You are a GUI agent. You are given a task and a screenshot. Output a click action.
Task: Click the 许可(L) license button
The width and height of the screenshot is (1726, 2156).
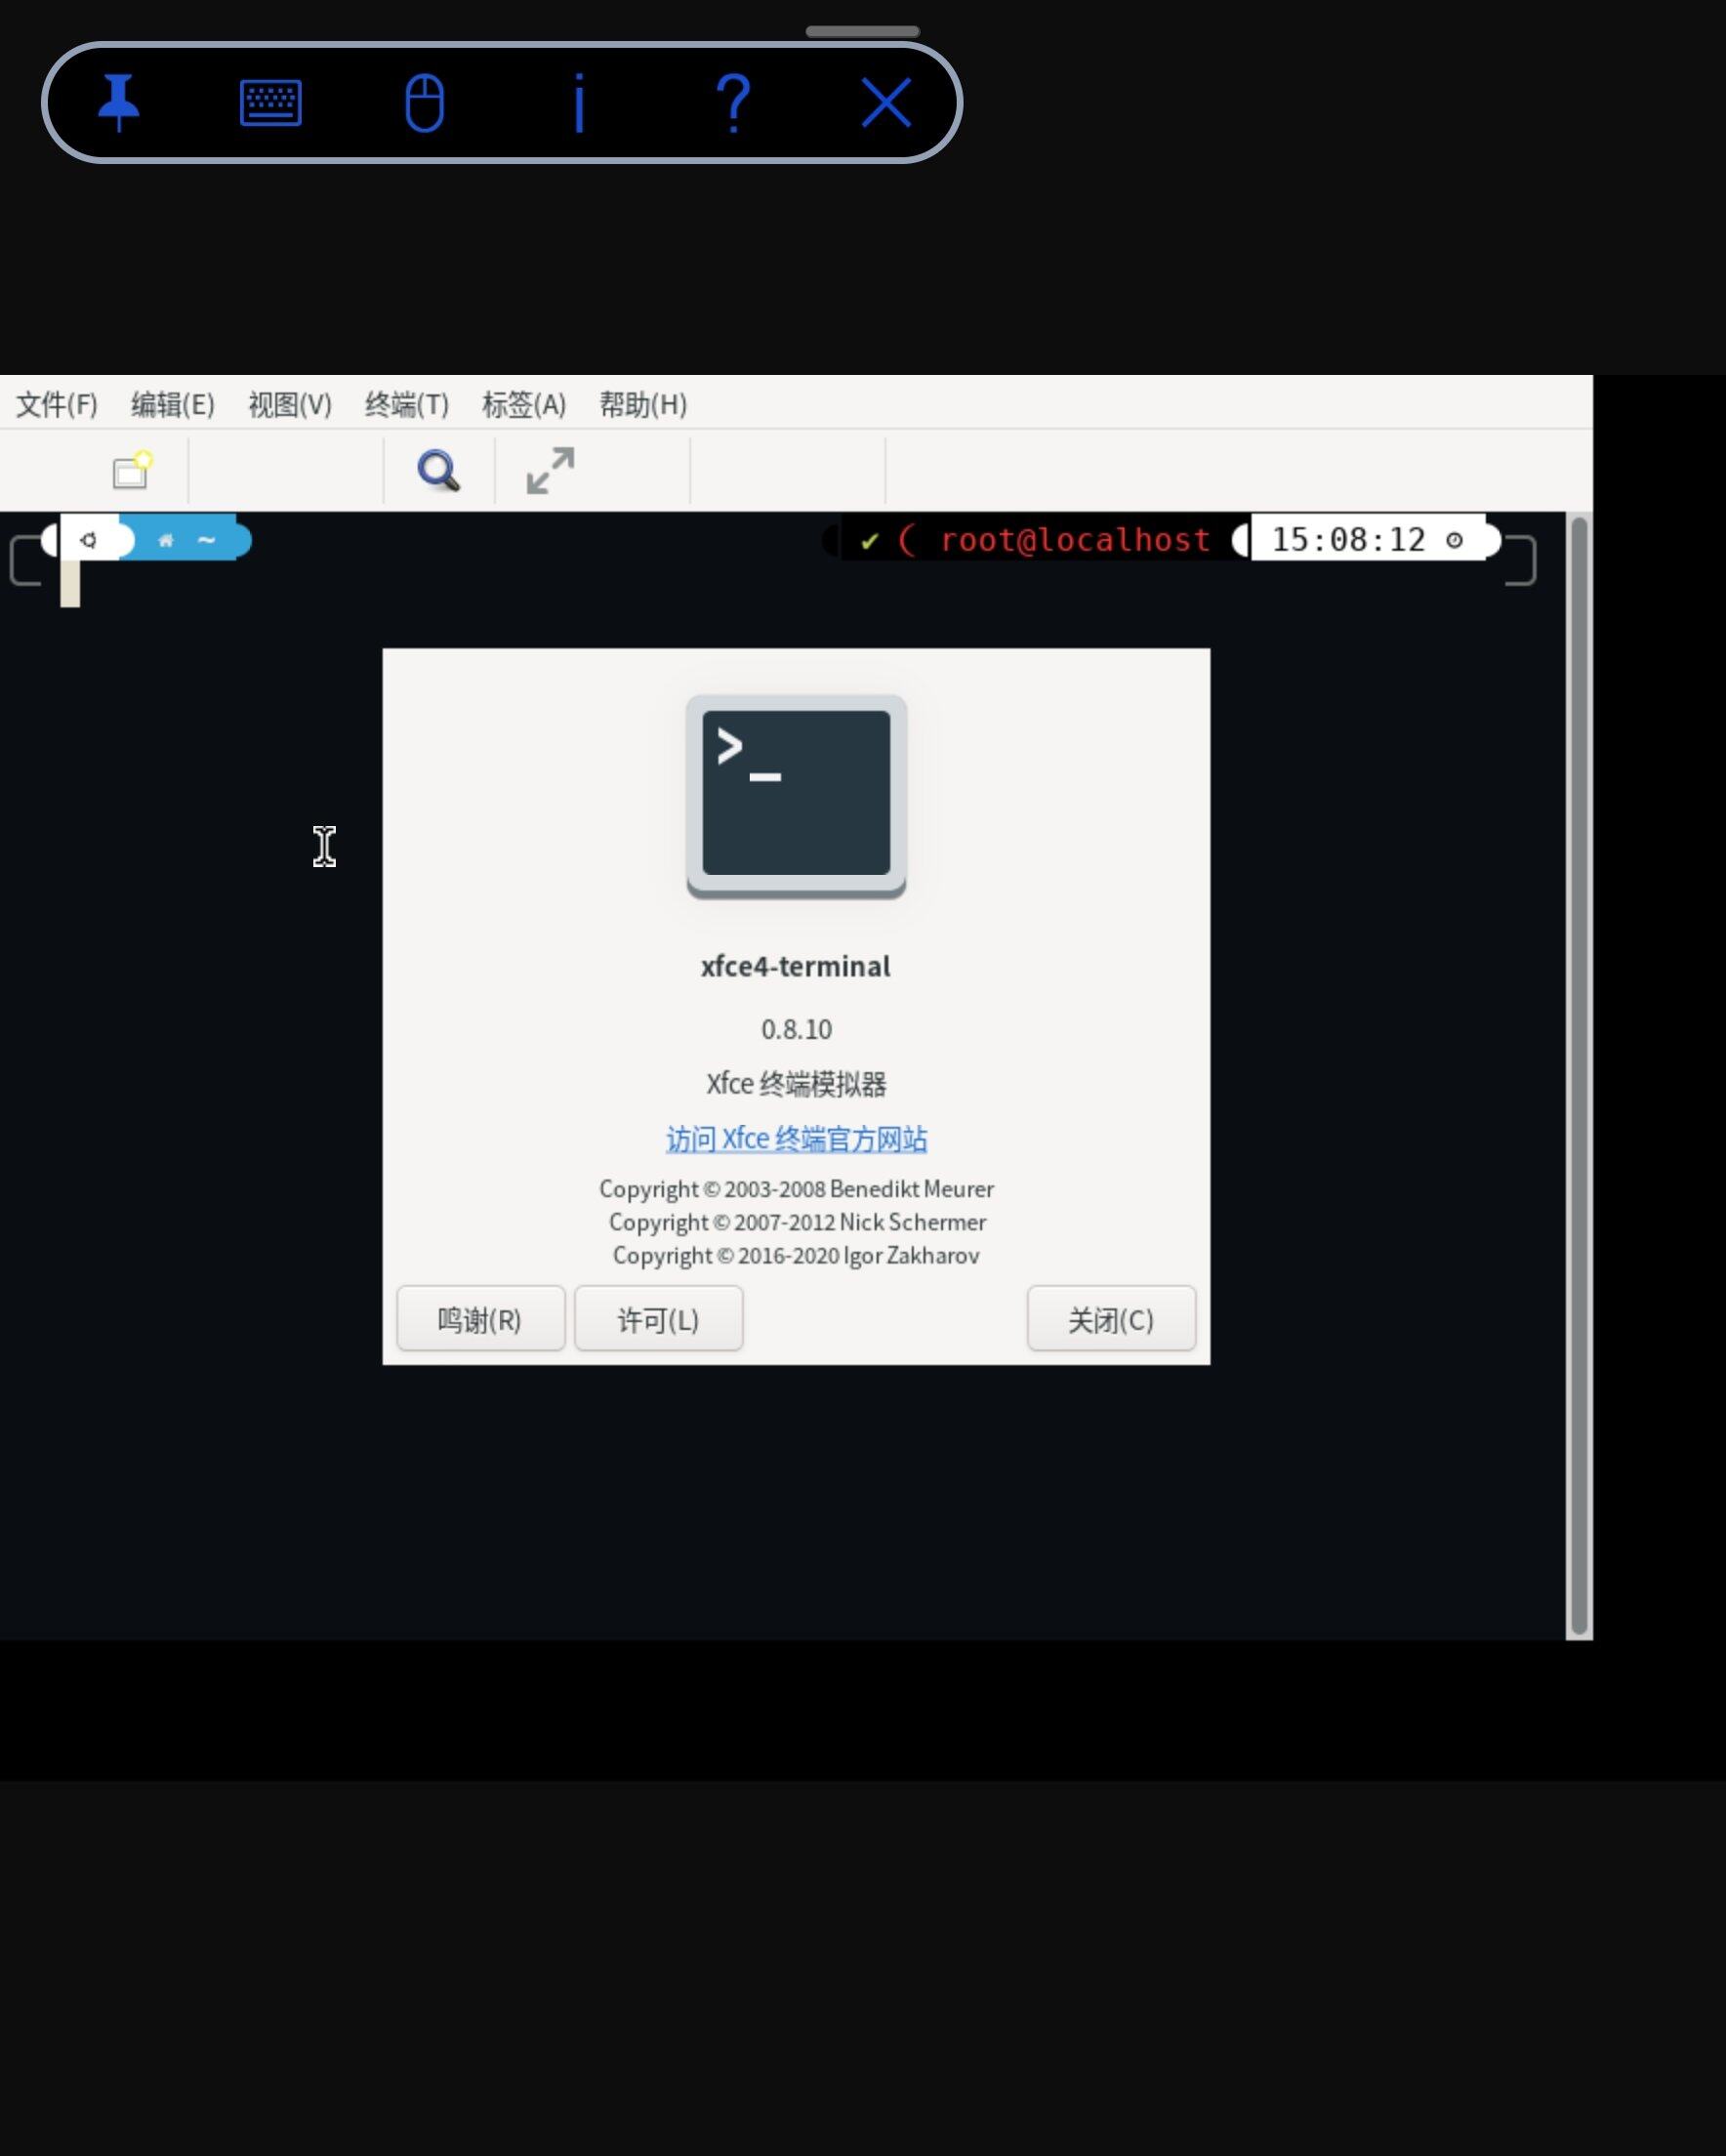tap(658, 1319)
